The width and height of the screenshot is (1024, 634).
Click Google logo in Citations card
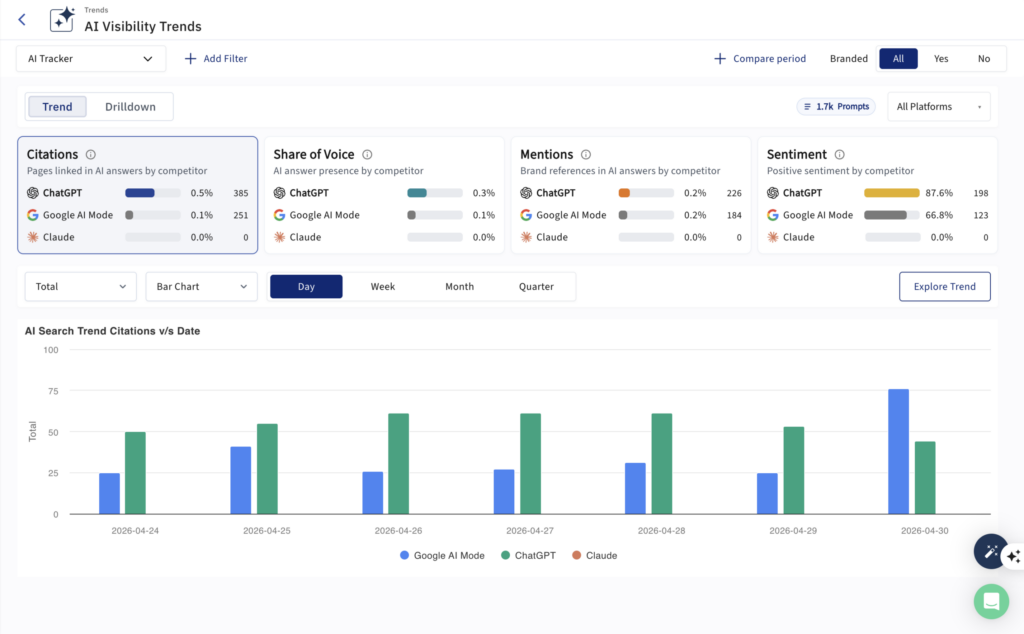(33, 215)
